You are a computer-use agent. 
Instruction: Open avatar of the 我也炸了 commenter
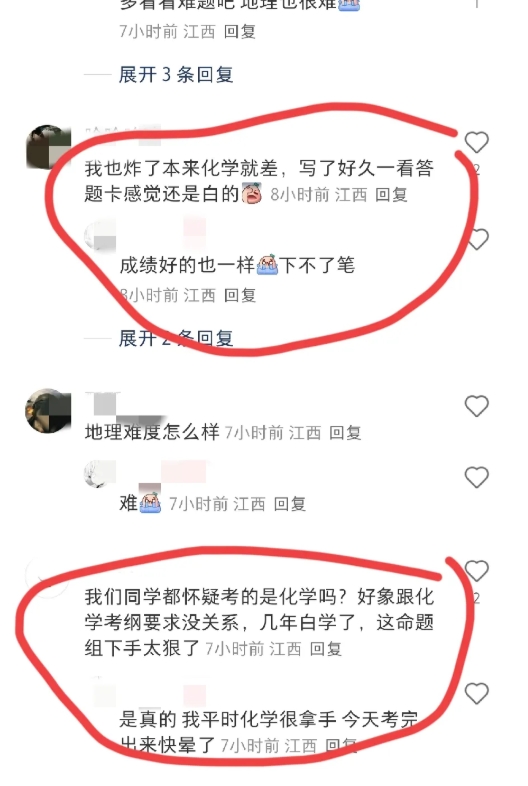coord(49,147)
